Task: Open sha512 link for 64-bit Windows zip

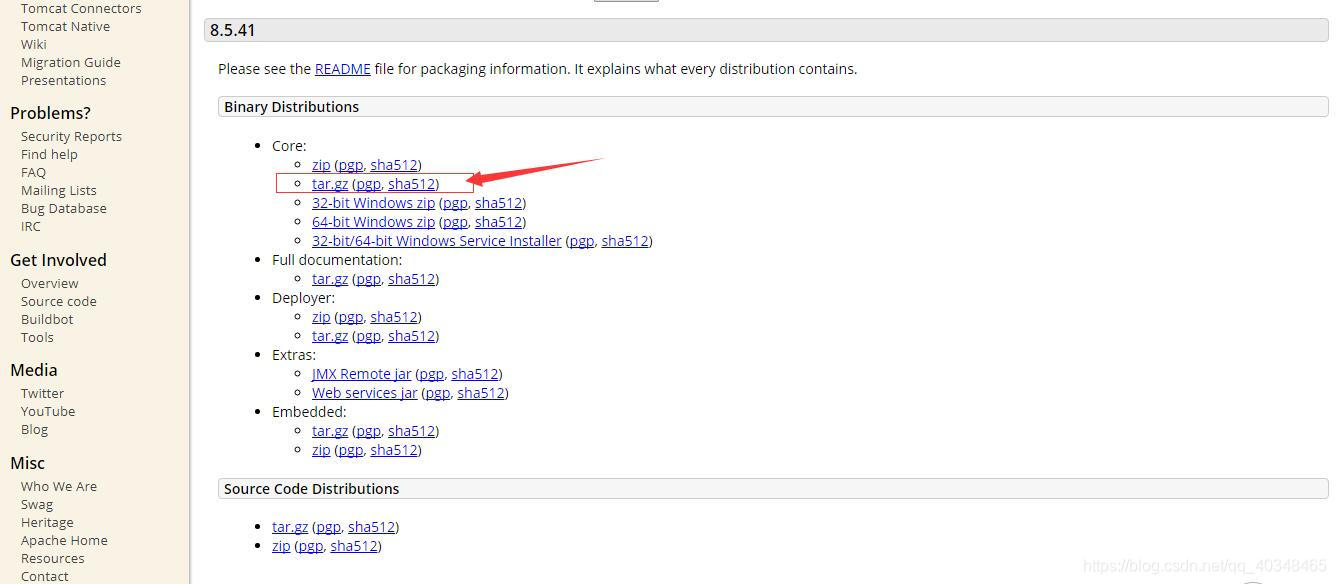Action: 498,222
